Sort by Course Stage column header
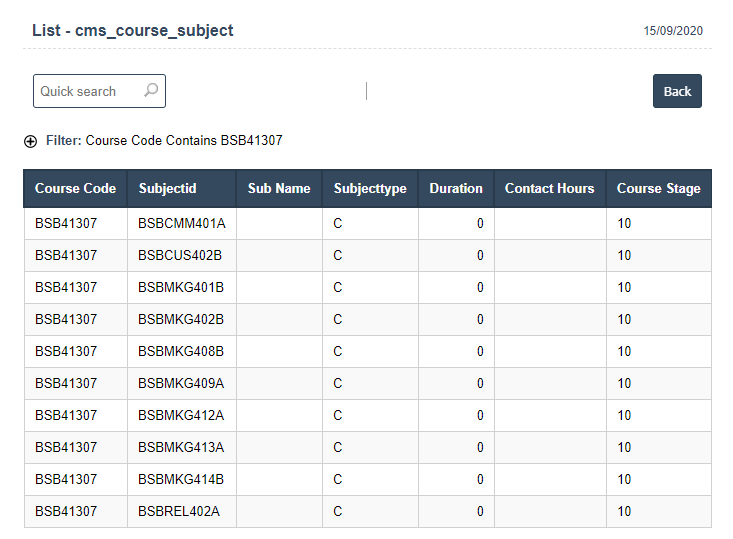733x539 pixels. point(658,188)
